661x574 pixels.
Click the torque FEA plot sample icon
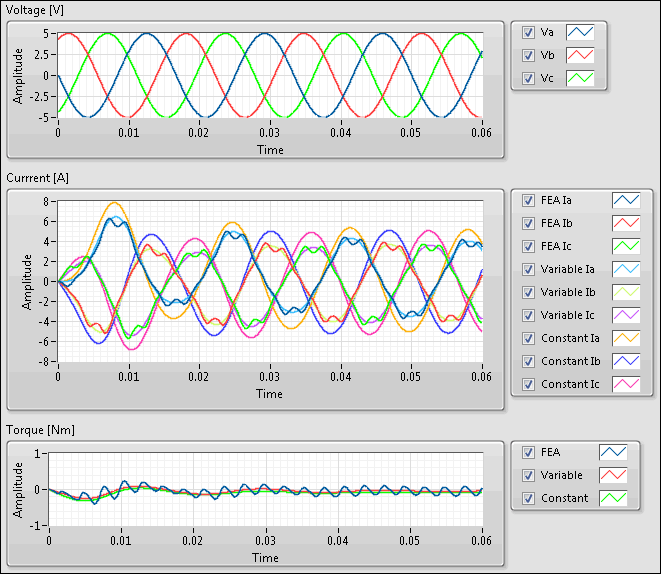[611, 452]
